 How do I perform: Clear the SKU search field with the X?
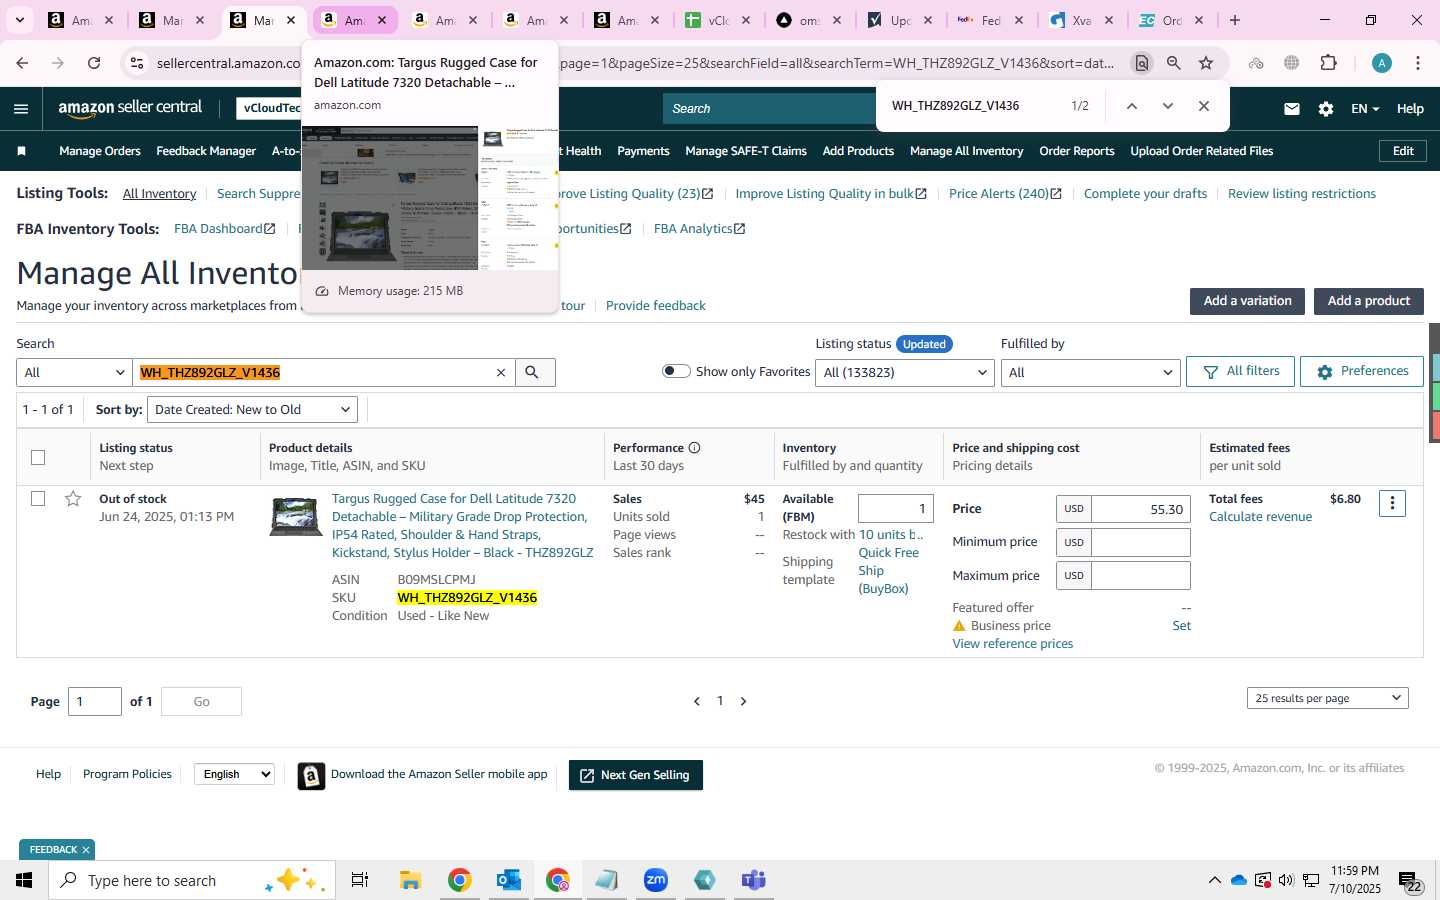[x=501, y=372]
